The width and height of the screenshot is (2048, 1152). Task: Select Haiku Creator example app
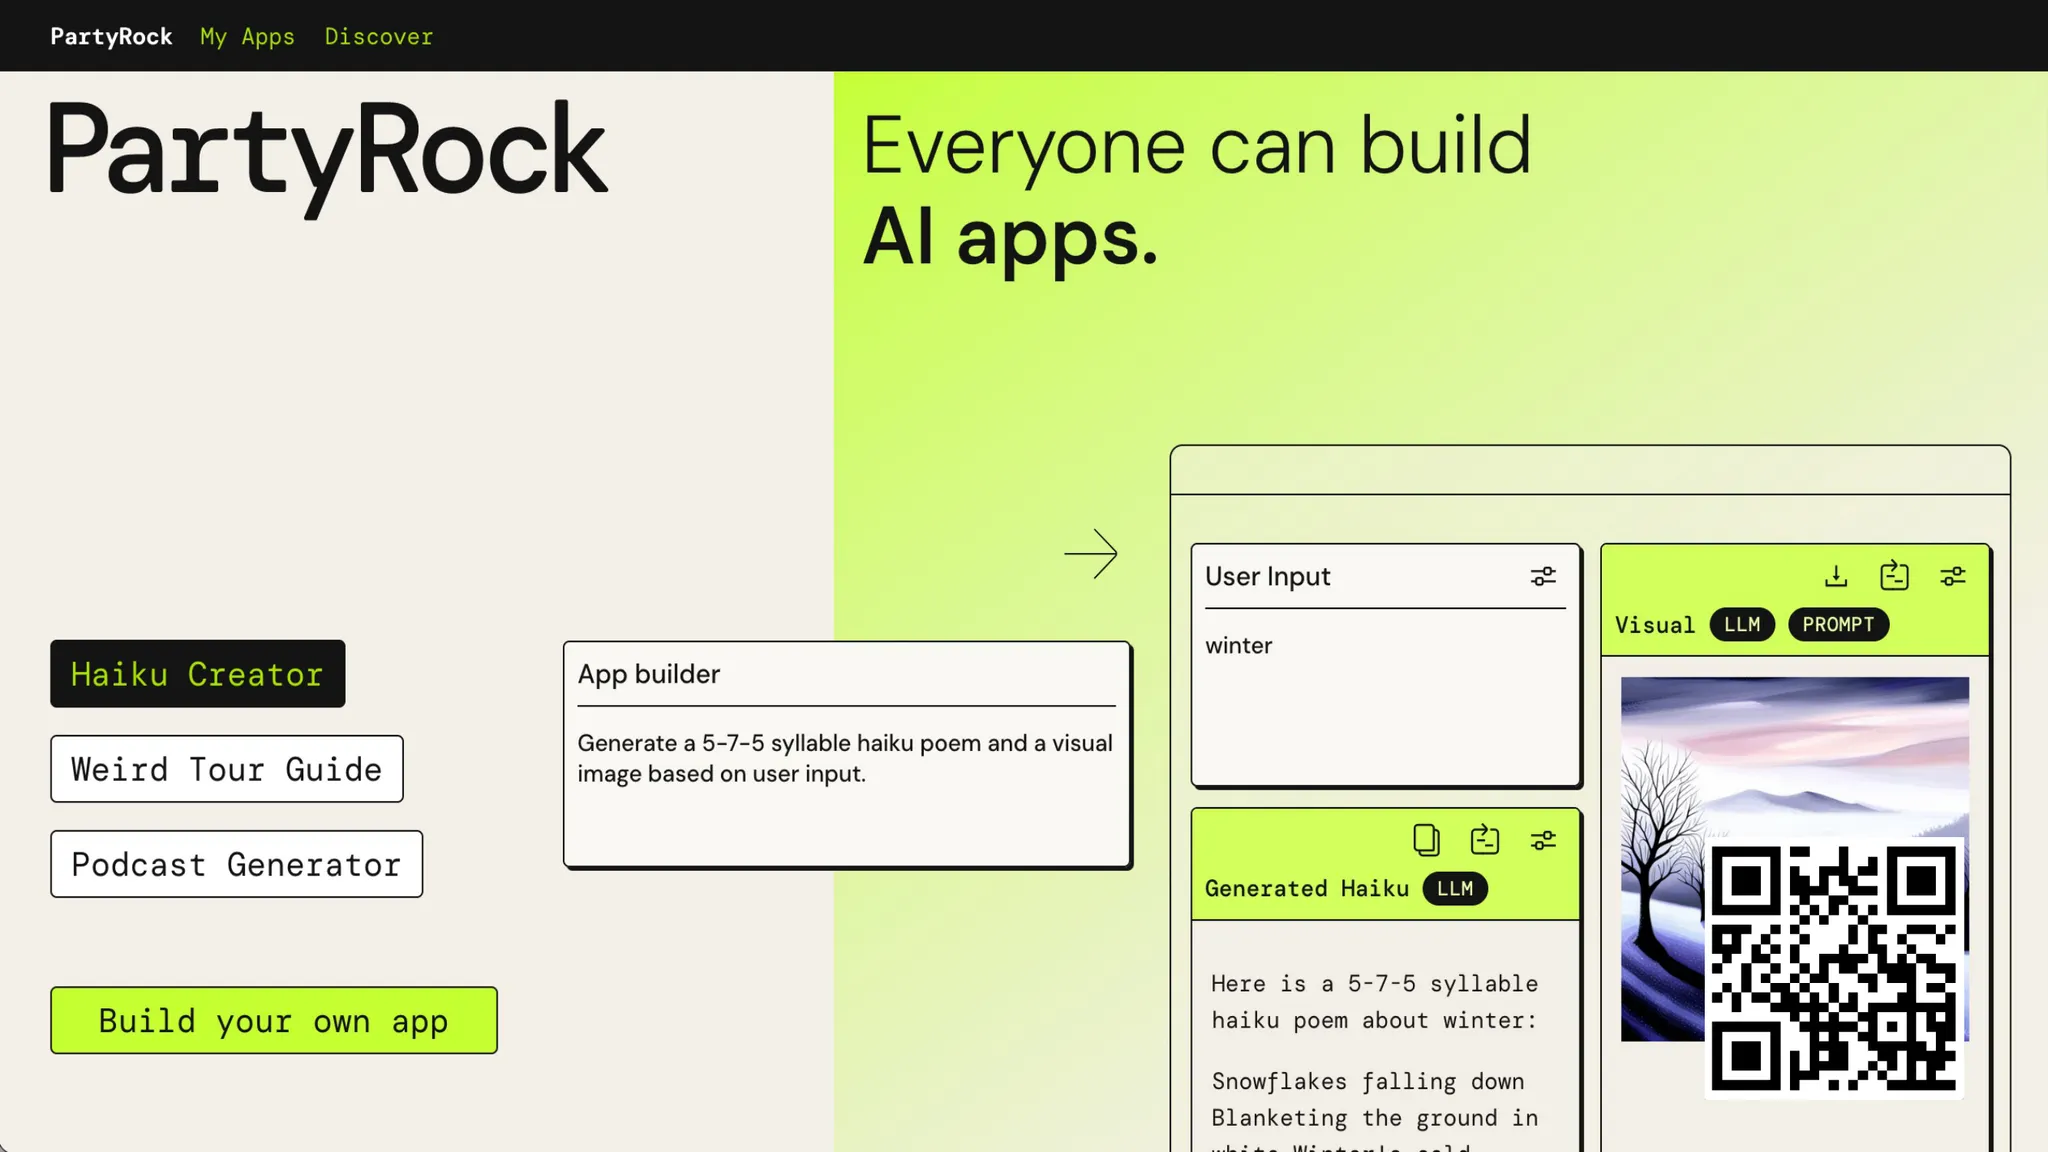(x=198, y=674)
